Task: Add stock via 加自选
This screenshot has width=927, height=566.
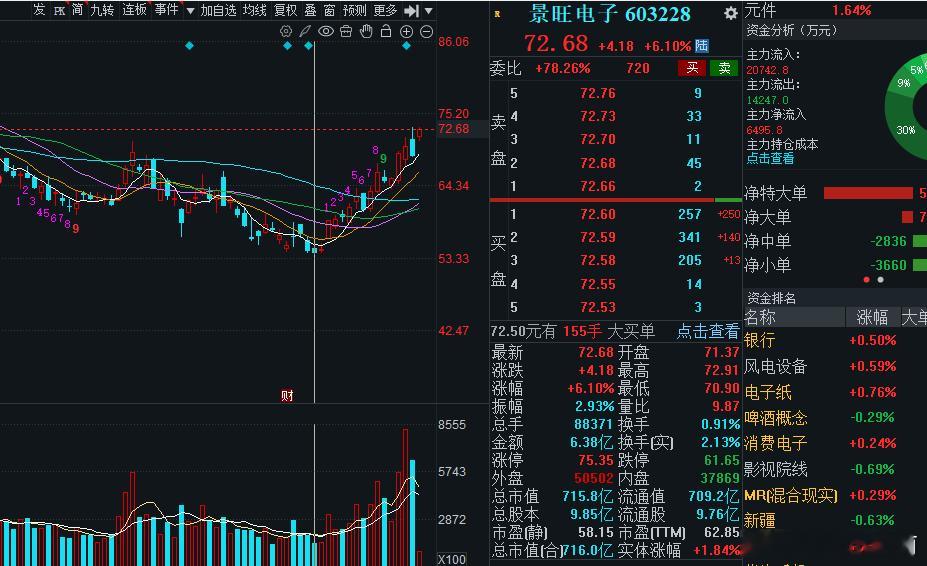Action: (218, 10)
